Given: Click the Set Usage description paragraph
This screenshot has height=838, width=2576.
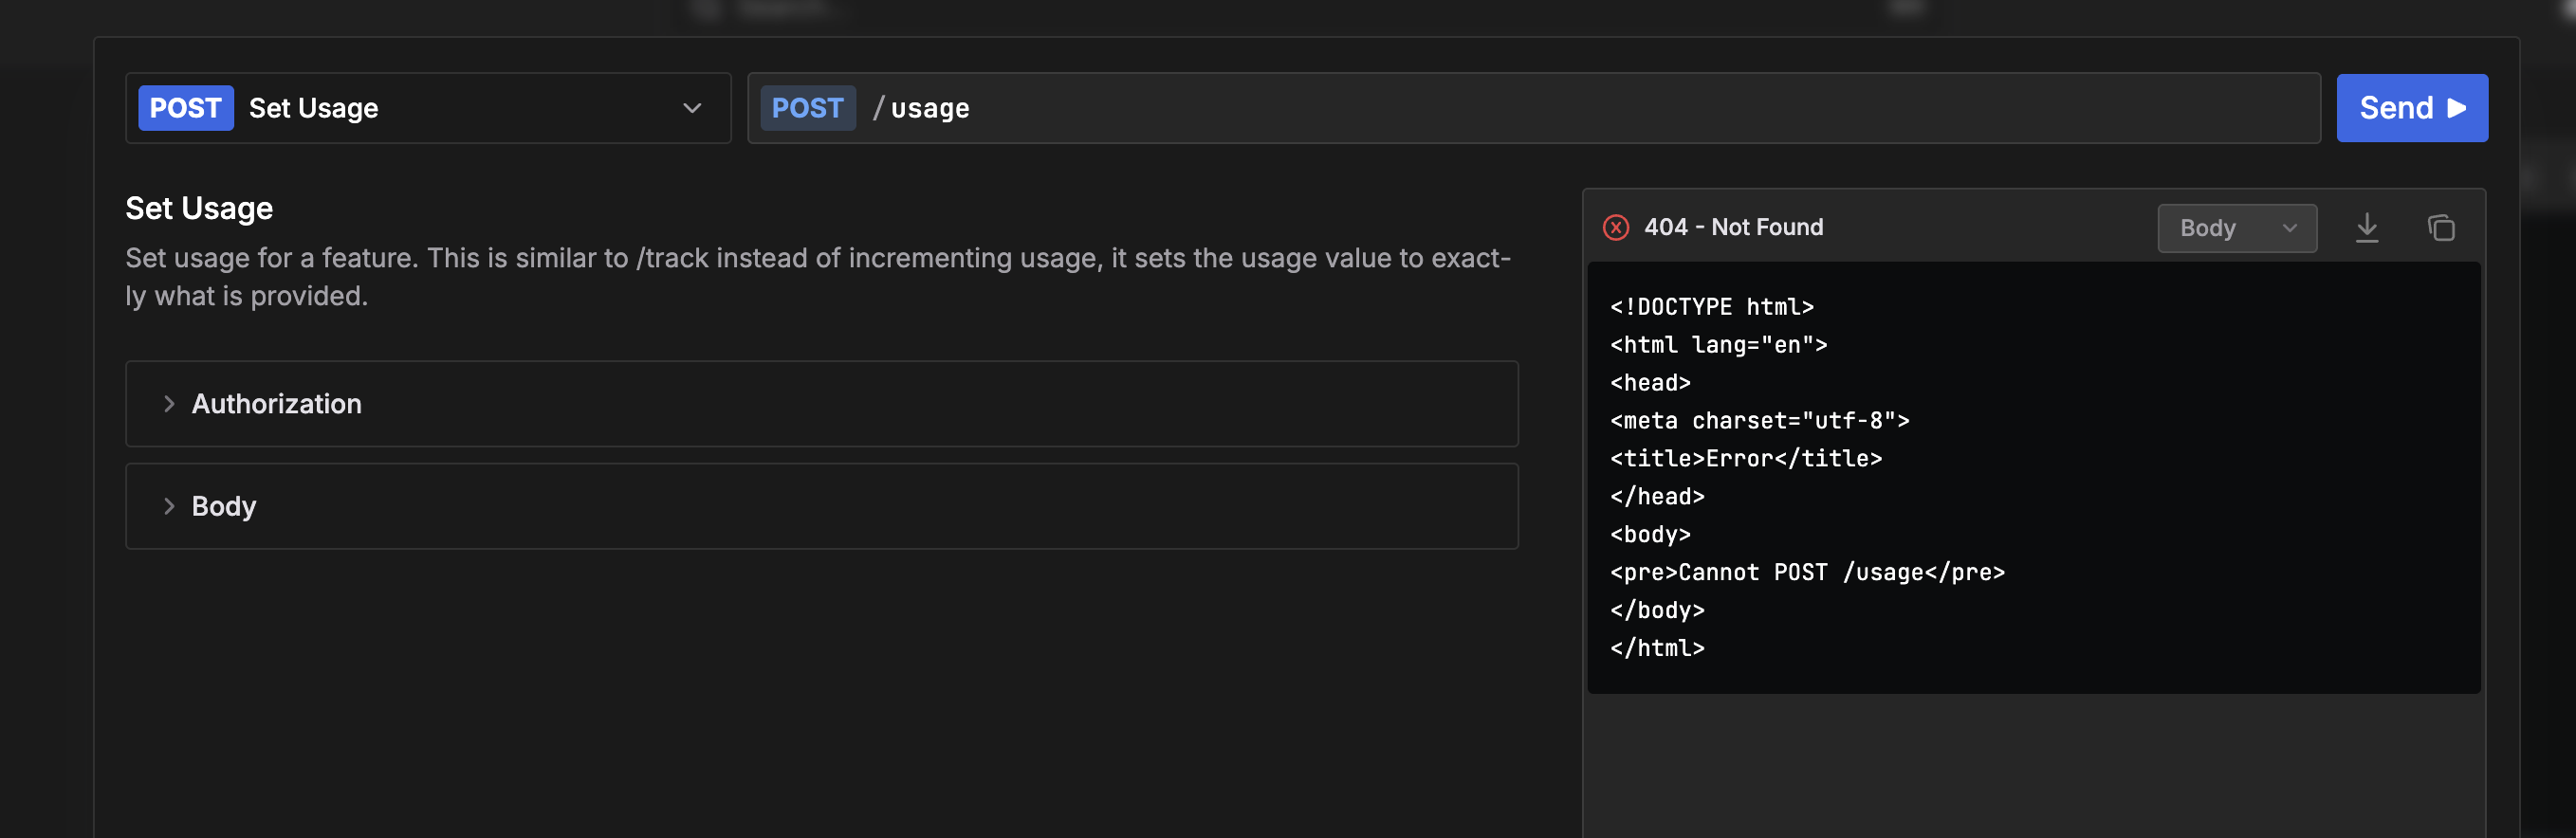Looking at the screenshot, I should [816, 277].
